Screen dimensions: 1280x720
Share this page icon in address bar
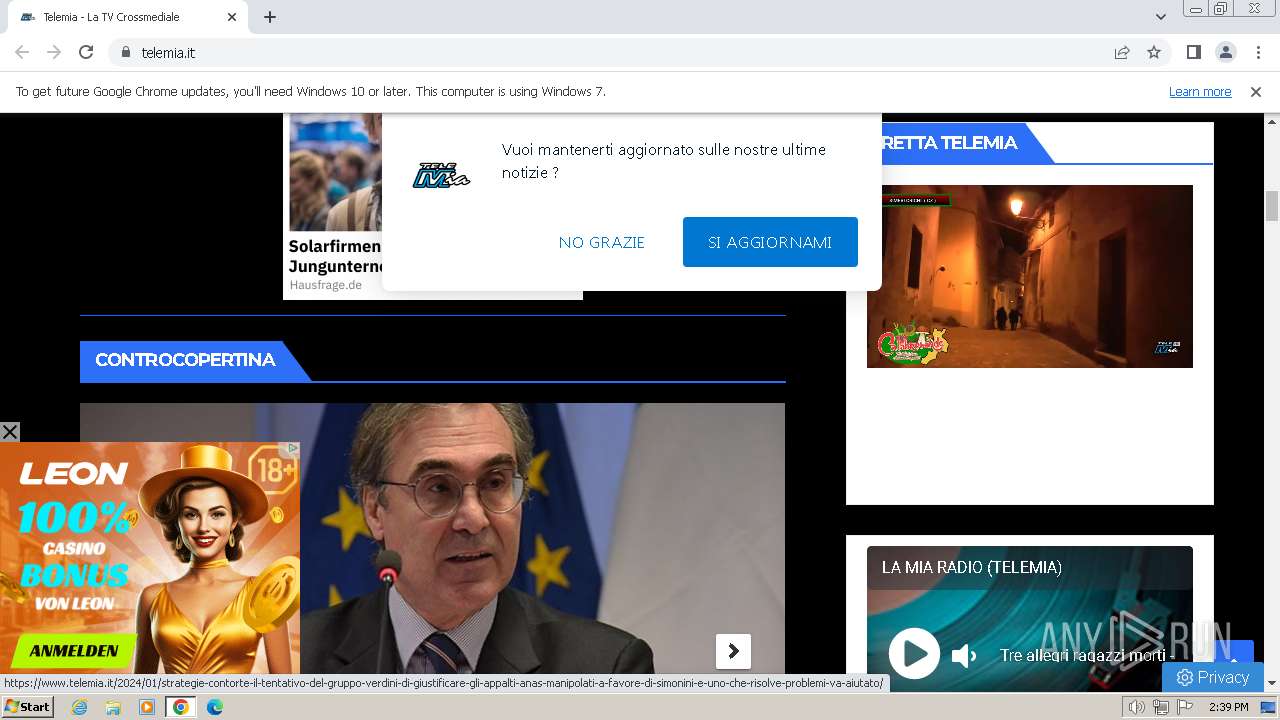(1122, 53)
